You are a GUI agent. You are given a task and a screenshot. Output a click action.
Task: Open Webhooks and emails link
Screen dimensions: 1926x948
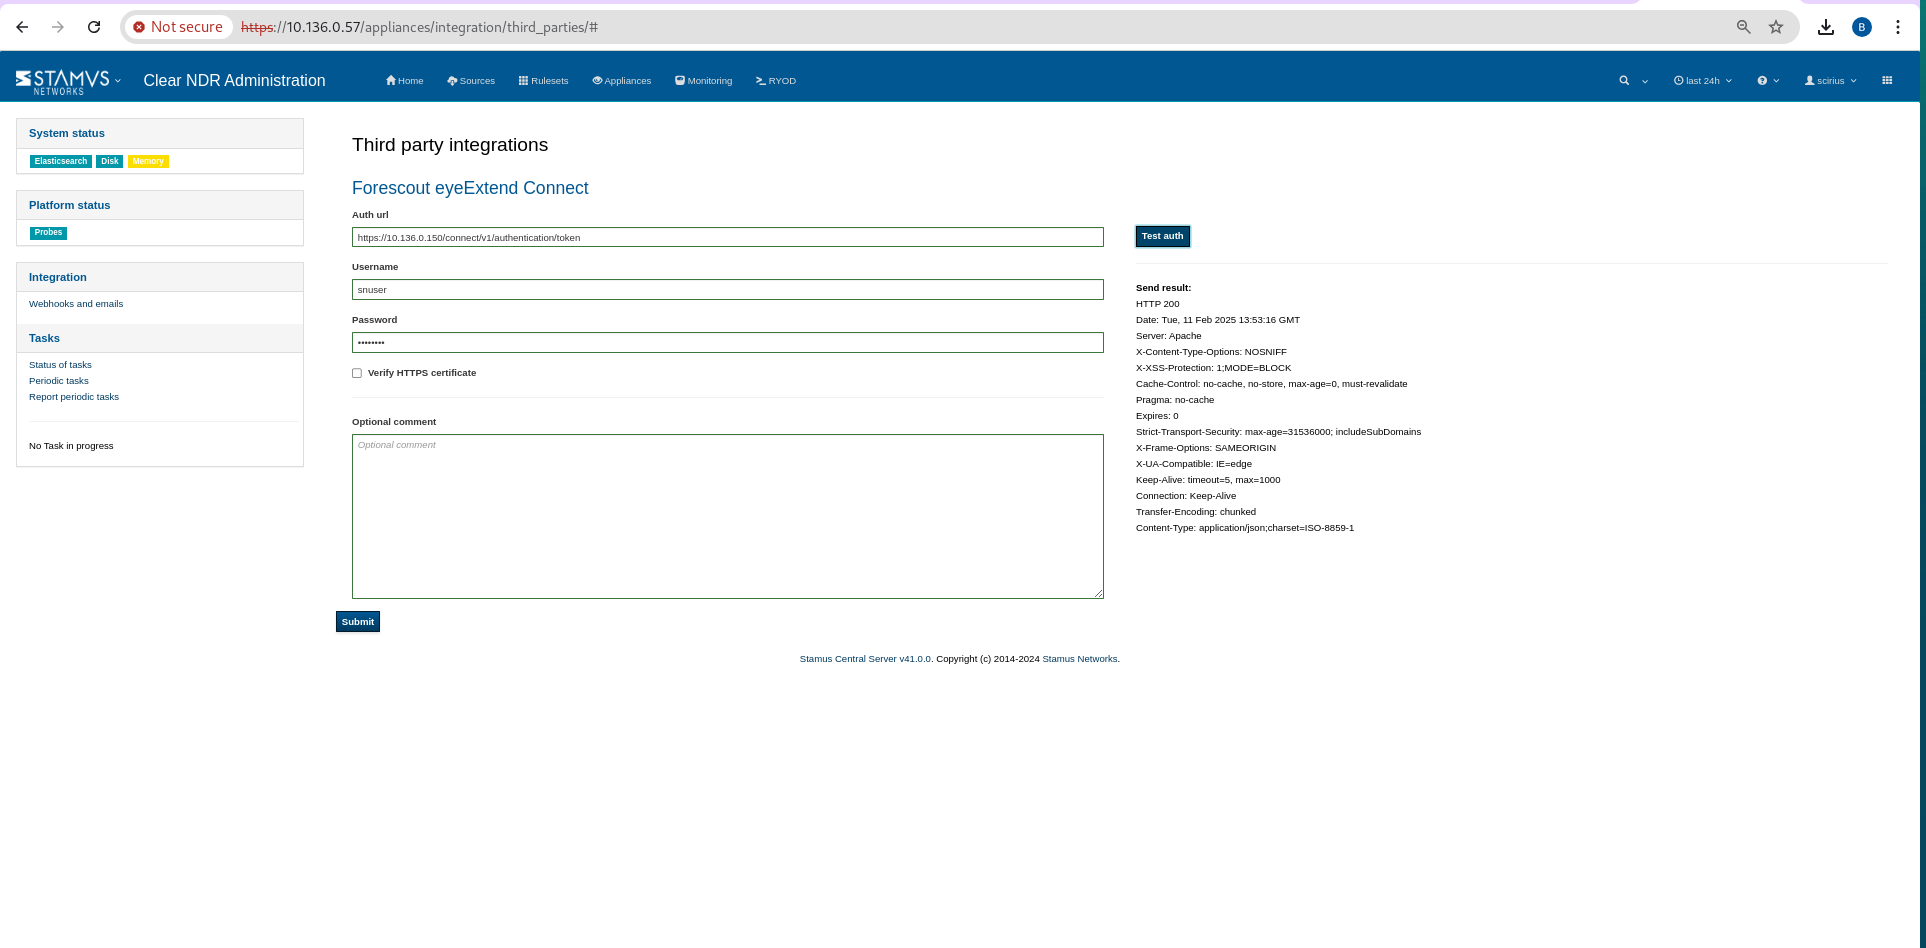click(76, 304)
